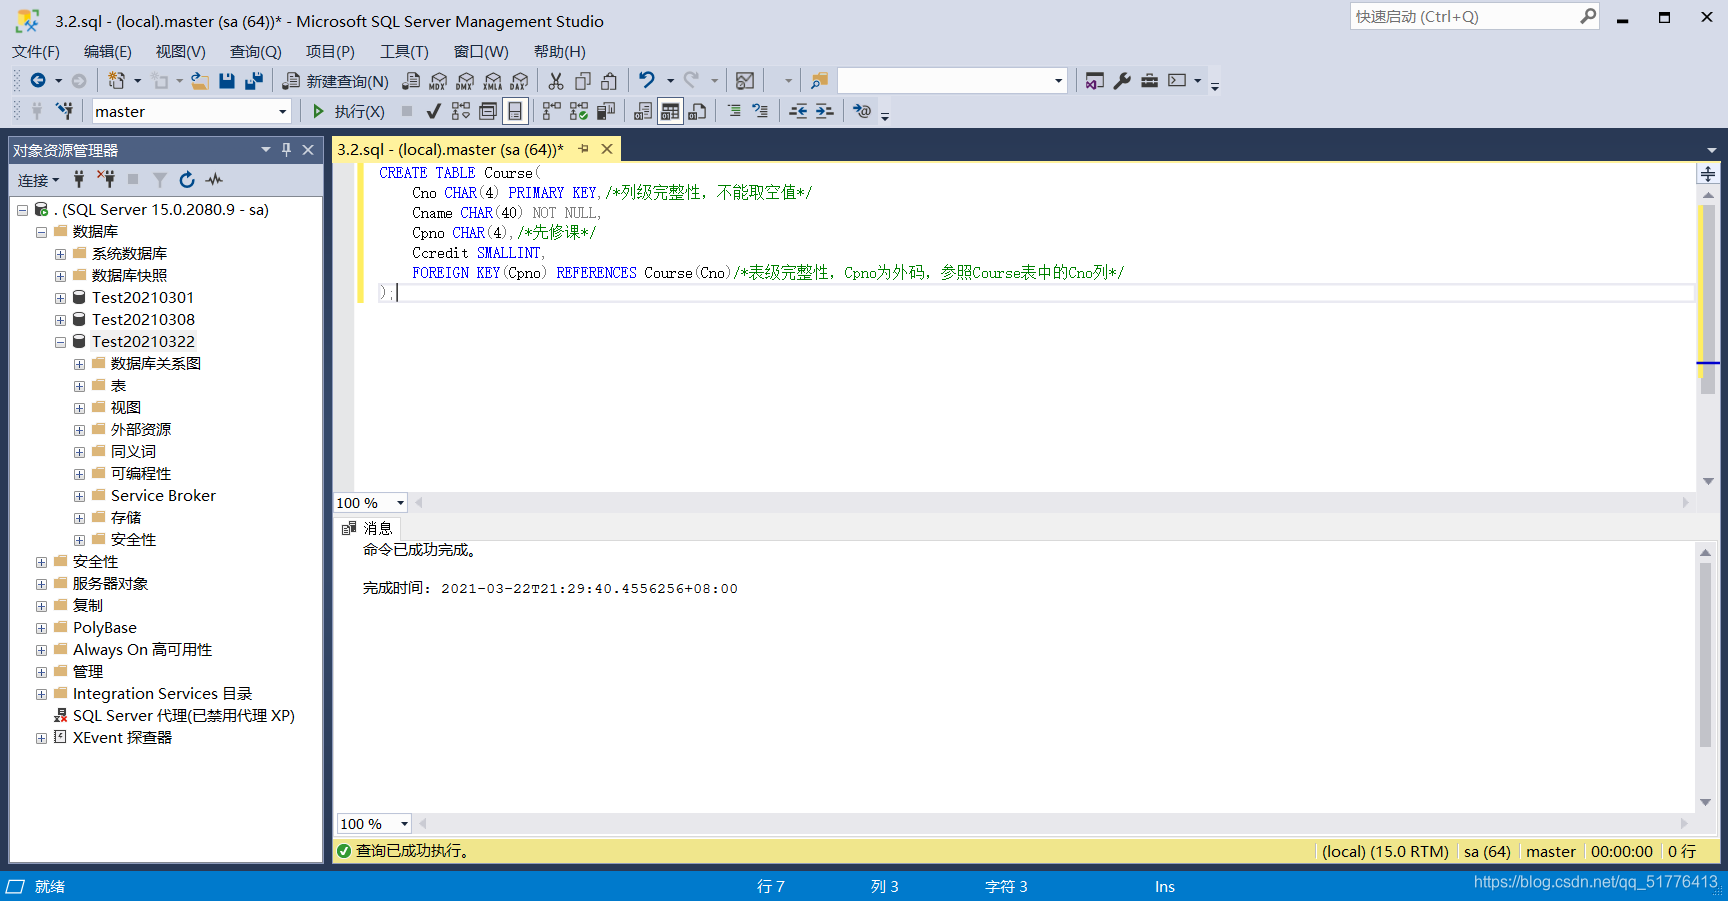Viewport: 1728px width, 901px height.
Task: Click the toolbox icon
Action: pyautogui.click(x=1149, y=81)
